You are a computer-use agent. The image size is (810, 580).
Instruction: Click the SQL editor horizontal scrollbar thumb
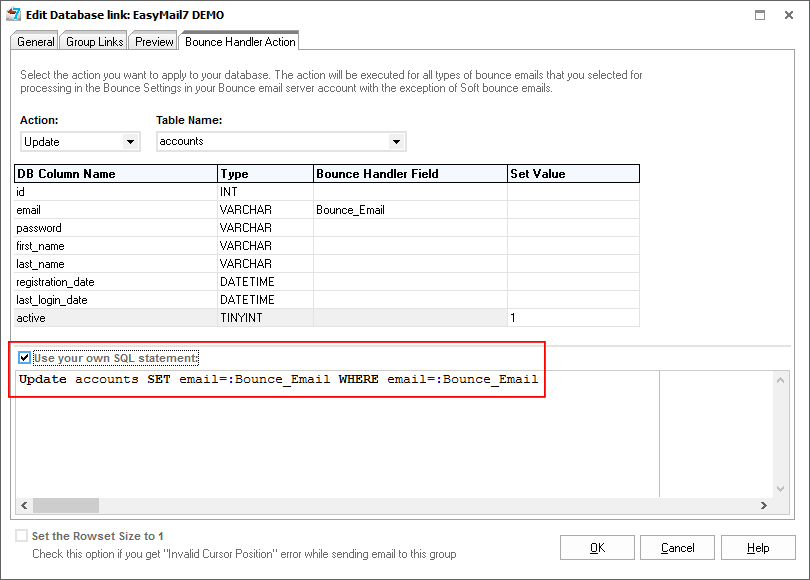coord(66,505)
